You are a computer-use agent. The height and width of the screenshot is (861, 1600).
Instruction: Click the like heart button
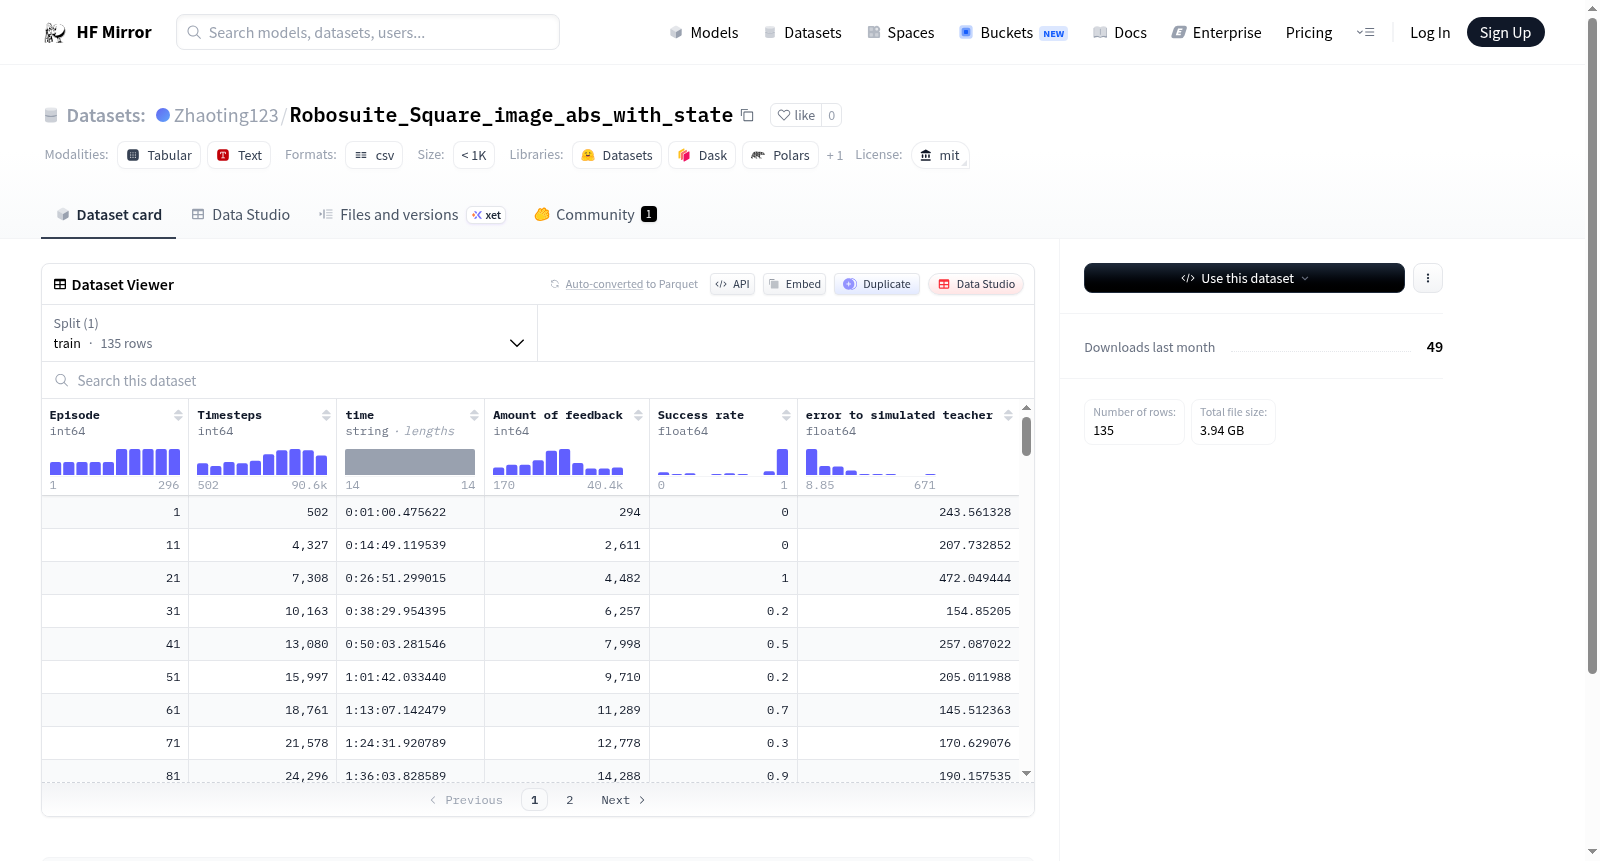click(x=796, y=115)
